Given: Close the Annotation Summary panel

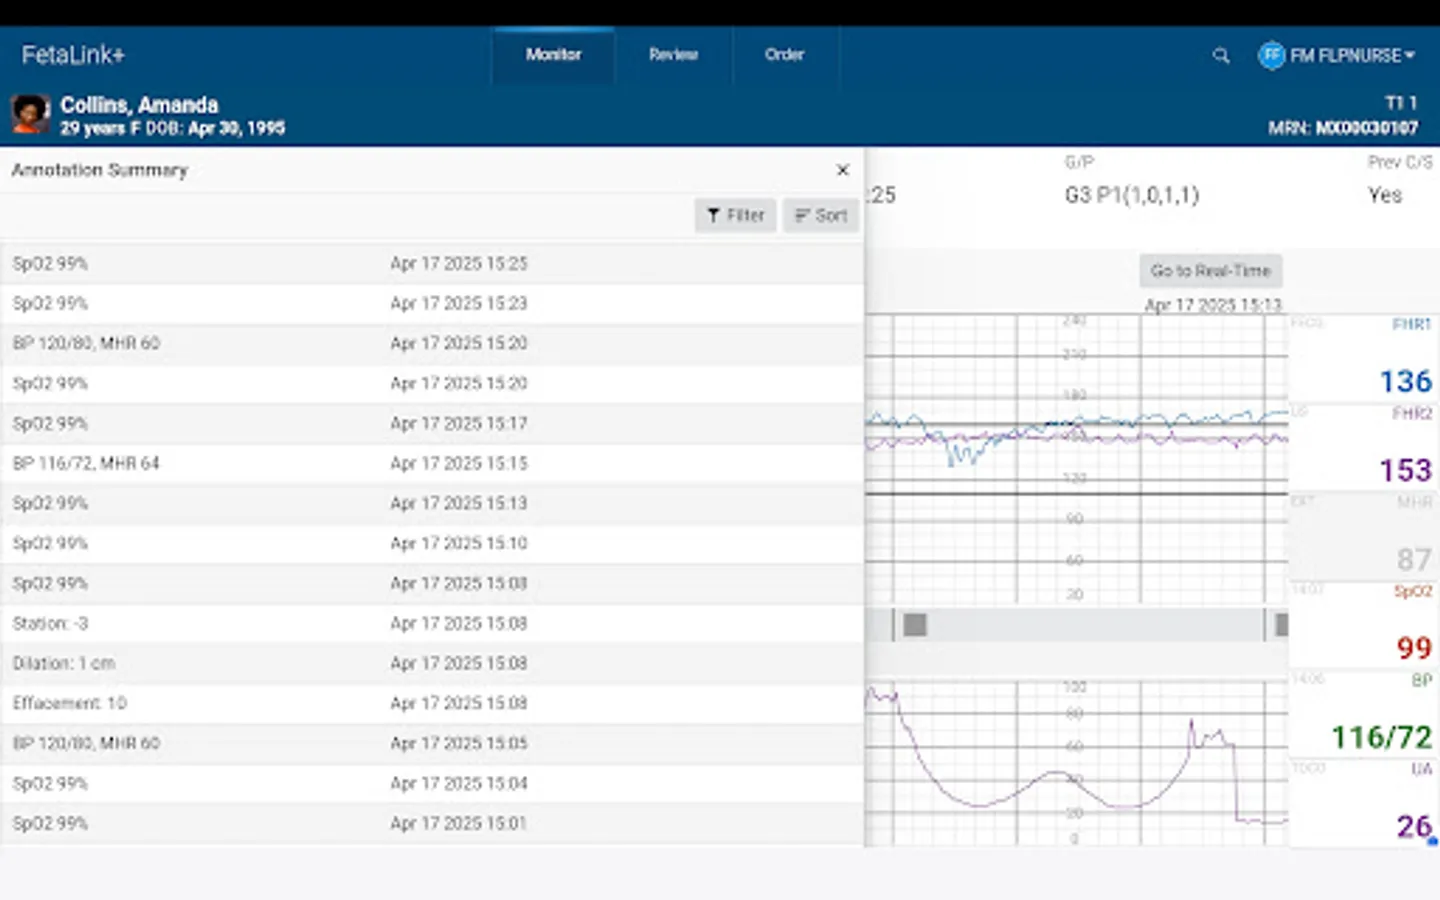Looking at the screenshot, I should pyautogui.click(x=843, y=170).
